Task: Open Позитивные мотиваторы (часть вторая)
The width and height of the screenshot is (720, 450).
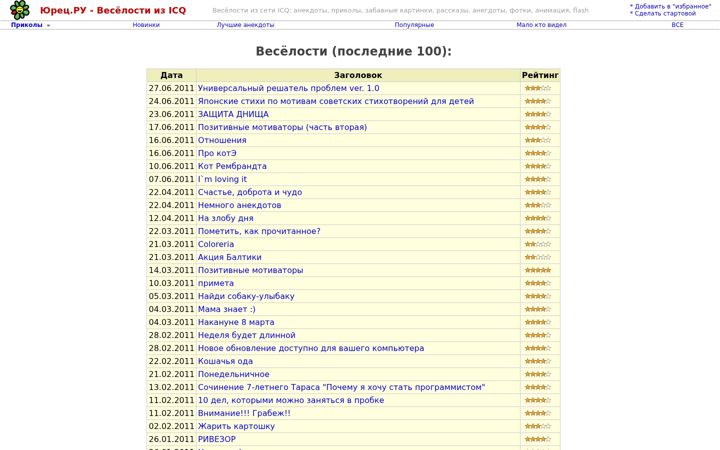Action: pos(282,127)
